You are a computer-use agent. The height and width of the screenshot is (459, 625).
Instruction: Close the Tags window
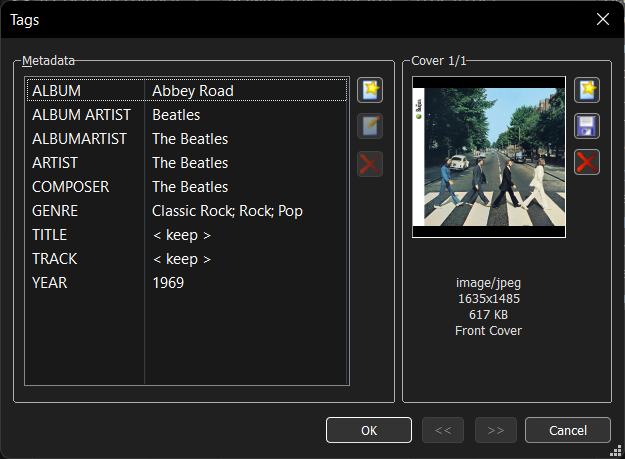[603, 19]
